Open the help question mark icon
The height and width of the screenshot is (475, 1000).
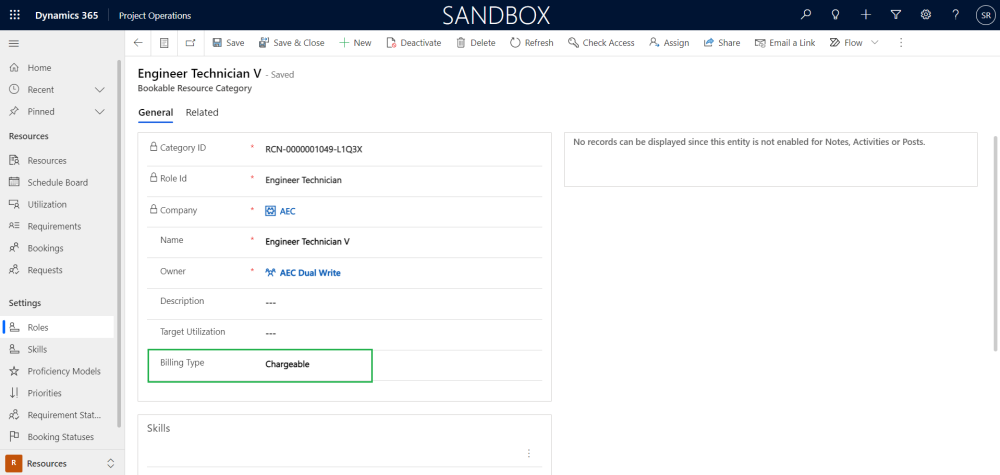pyautogui.click(x=955, y=15)
